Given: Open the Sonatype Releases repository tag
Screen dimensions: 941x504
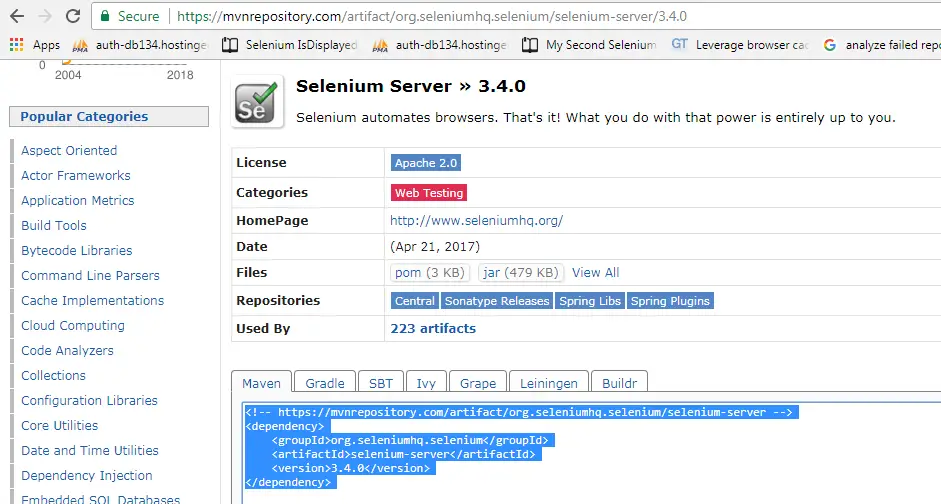Looking at the screenshot, I should click(497, 301).
